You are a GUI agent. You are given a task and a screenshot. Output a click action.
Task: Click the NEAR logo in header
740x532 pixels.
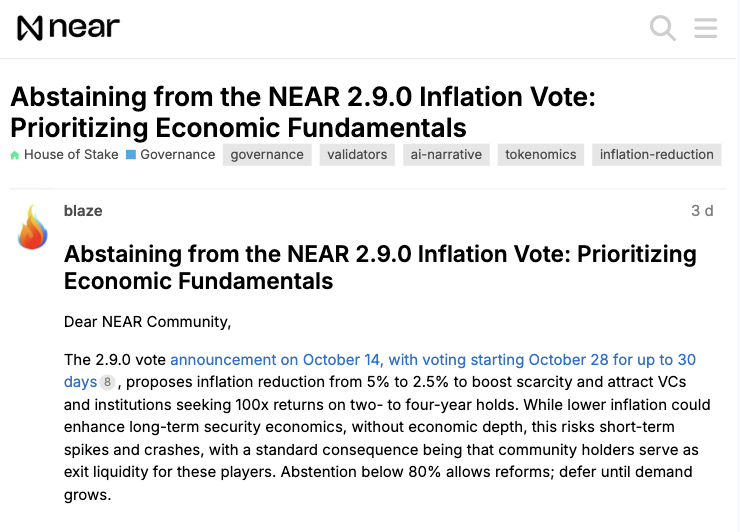point(68,28)
